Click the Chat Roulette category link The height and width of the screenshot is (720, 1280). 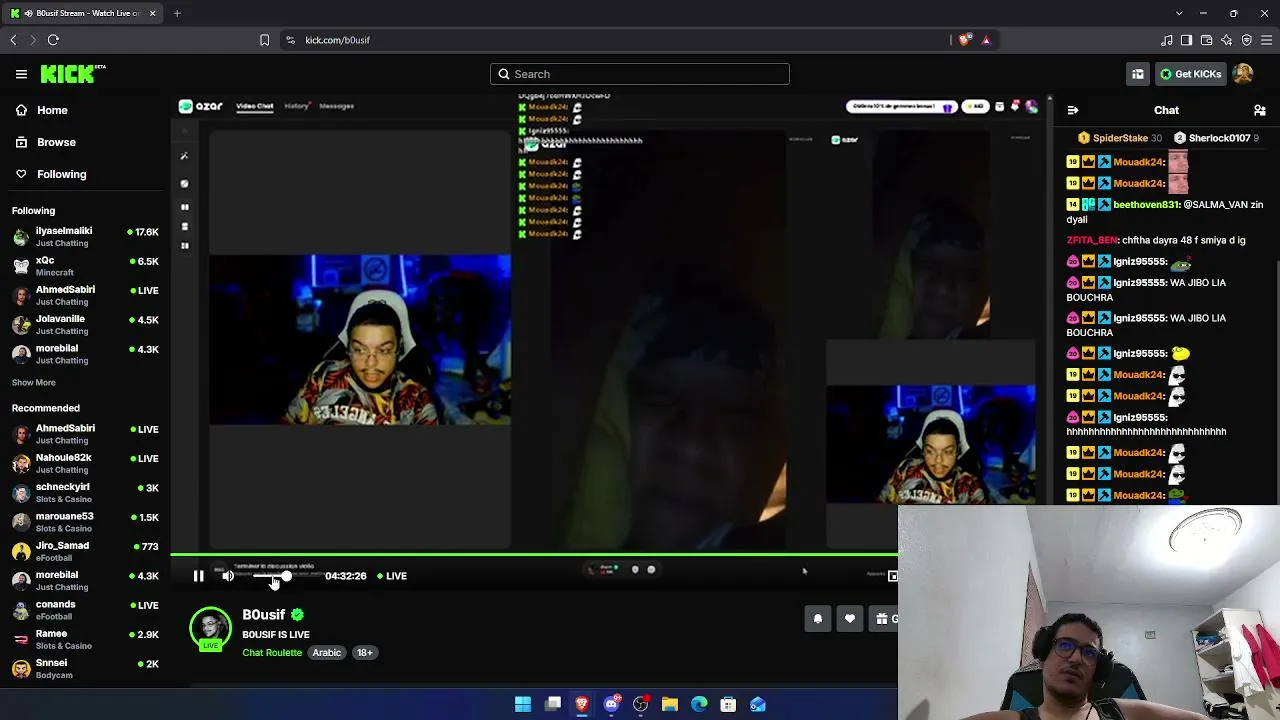pos(272,653)
